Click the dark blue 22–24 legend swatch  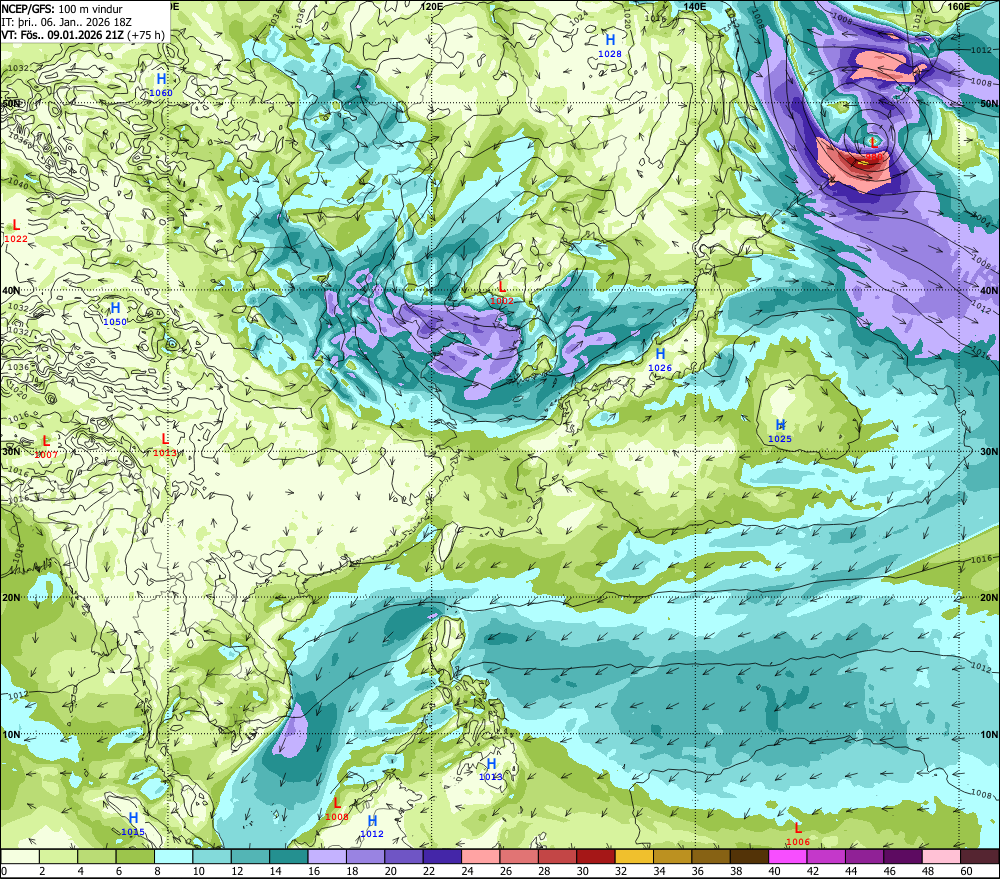click(442, 856)
